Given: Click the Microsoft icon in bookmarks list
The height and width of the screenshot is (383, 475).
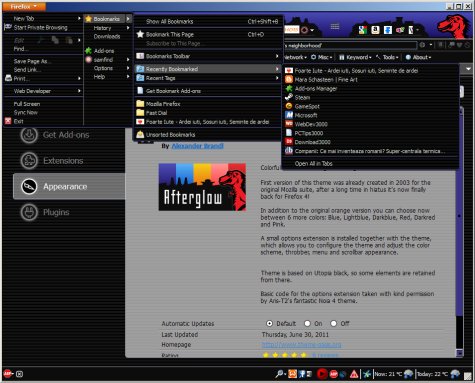Looking at the screenshot, I should coord(289,115).
